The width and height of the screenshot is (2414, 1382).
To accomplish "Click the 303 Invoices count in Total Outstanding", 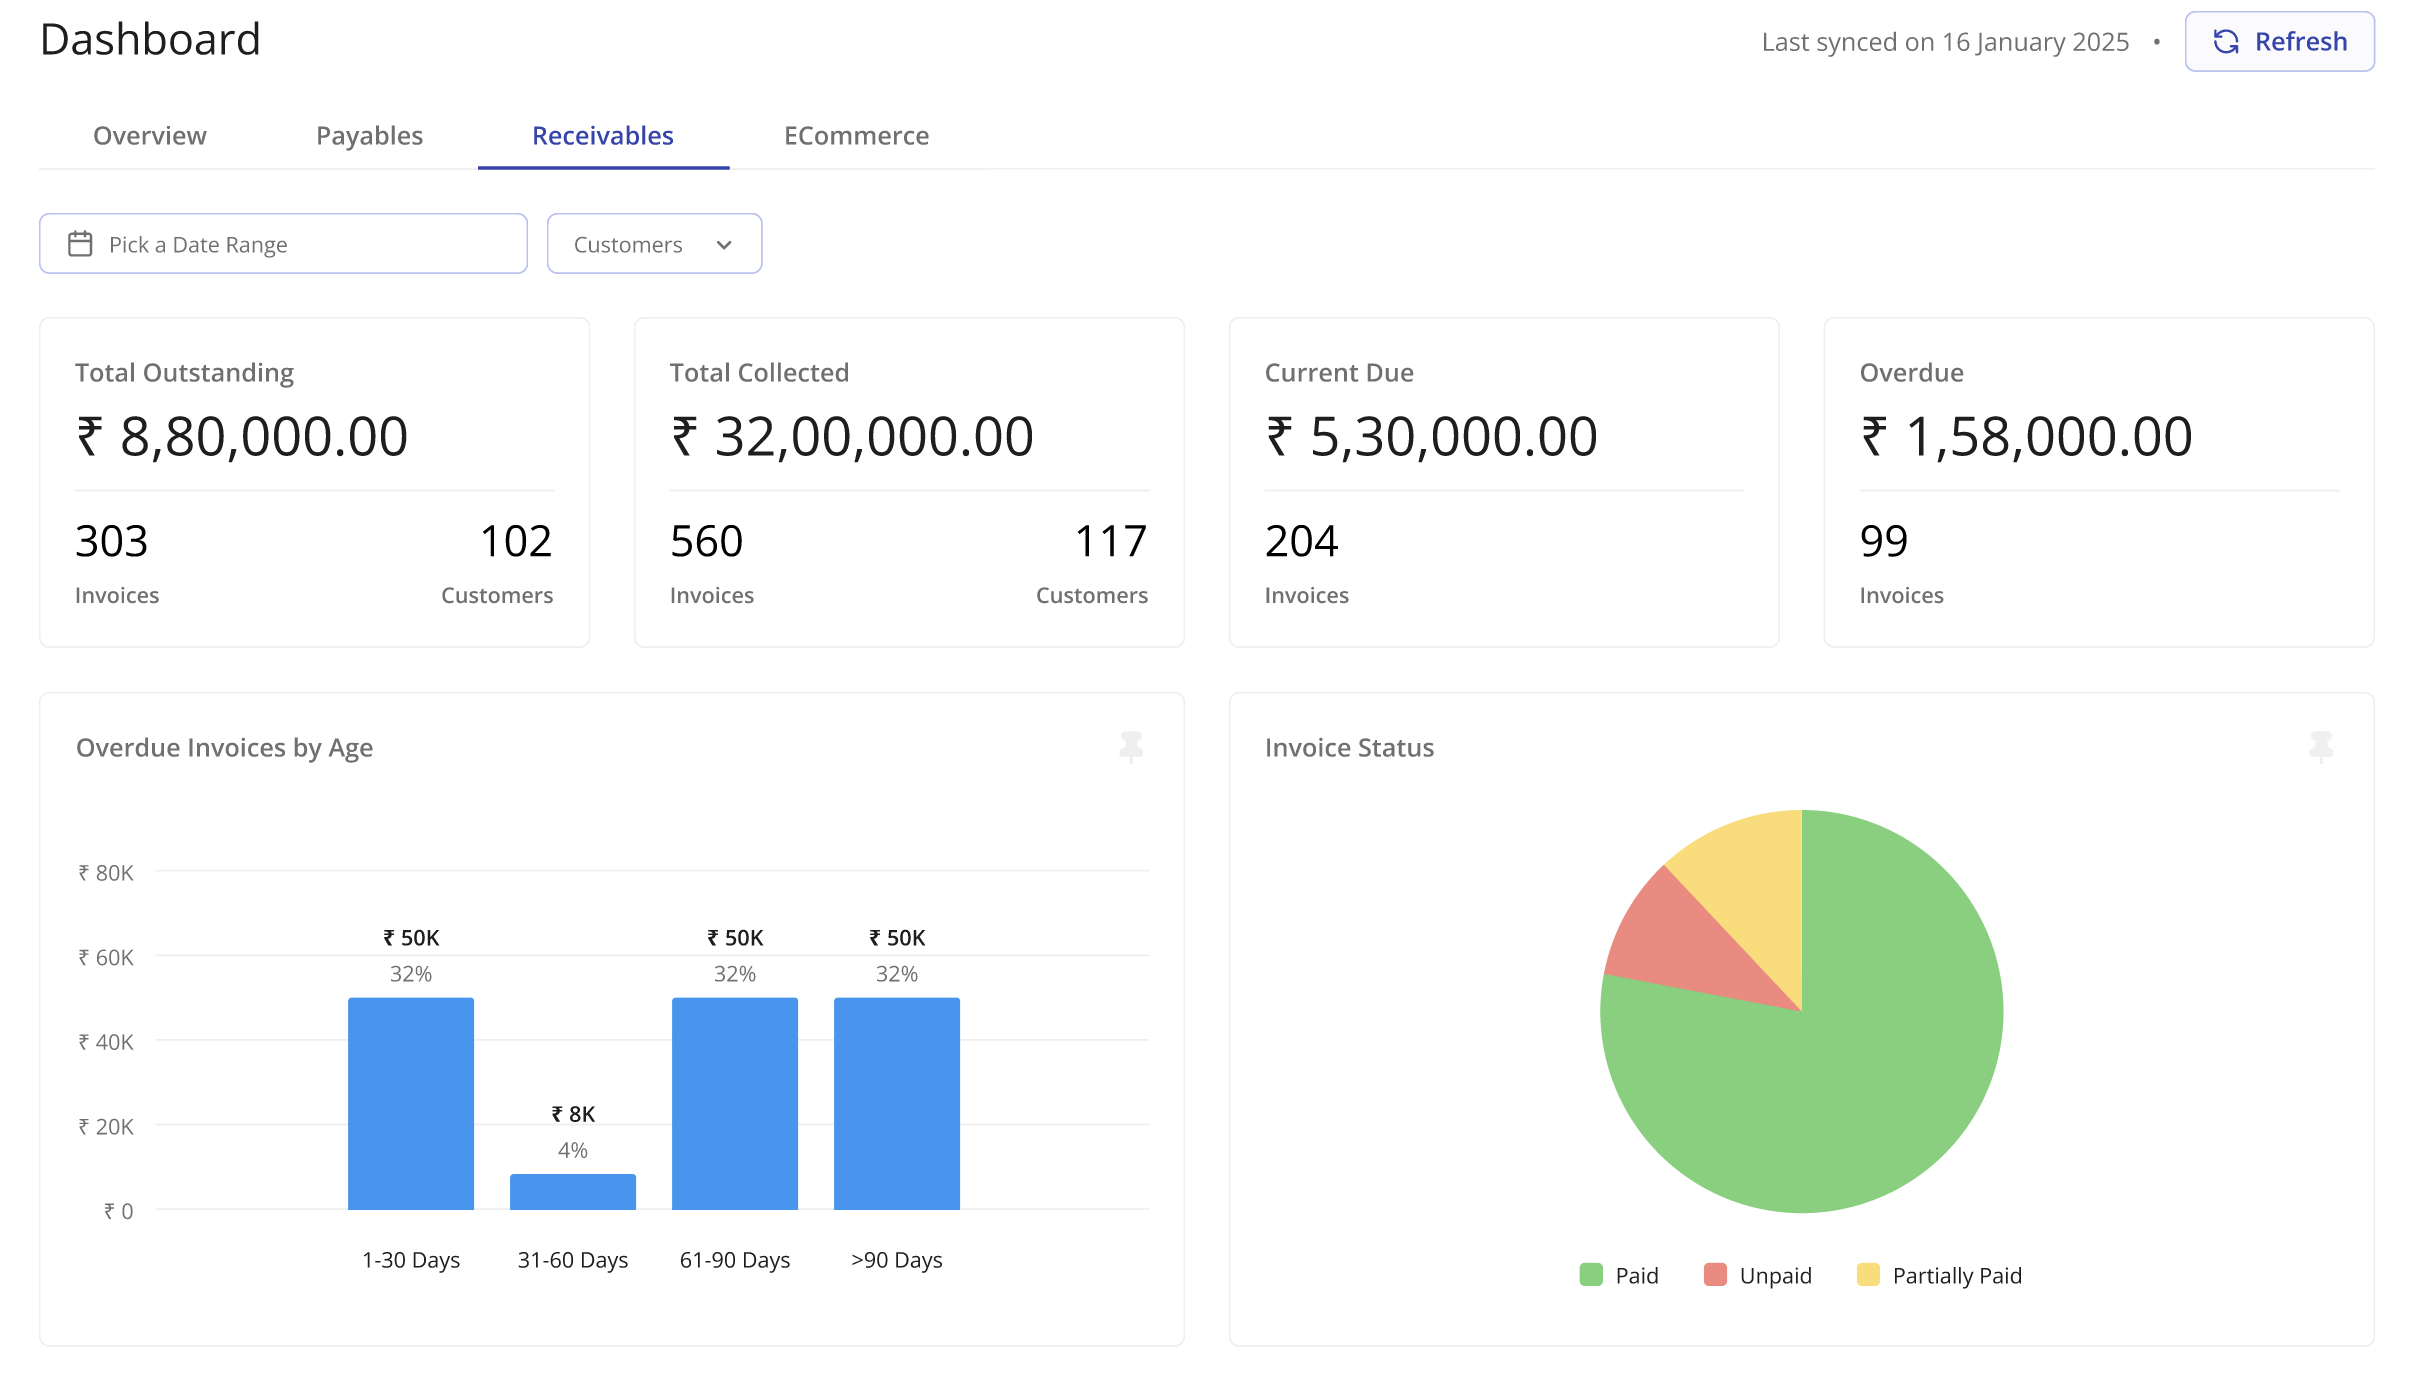I will (112, 542).
